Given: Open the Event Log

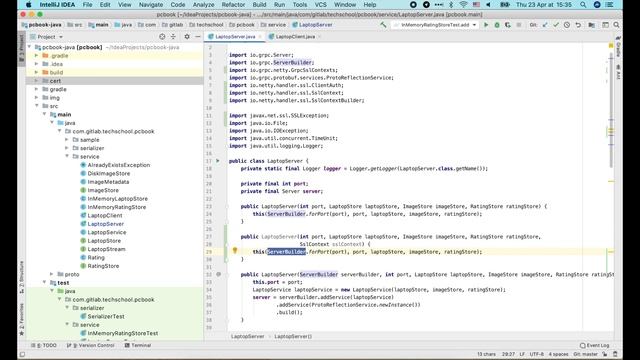Looking at the screenshot, I should (x=595, y=345).
